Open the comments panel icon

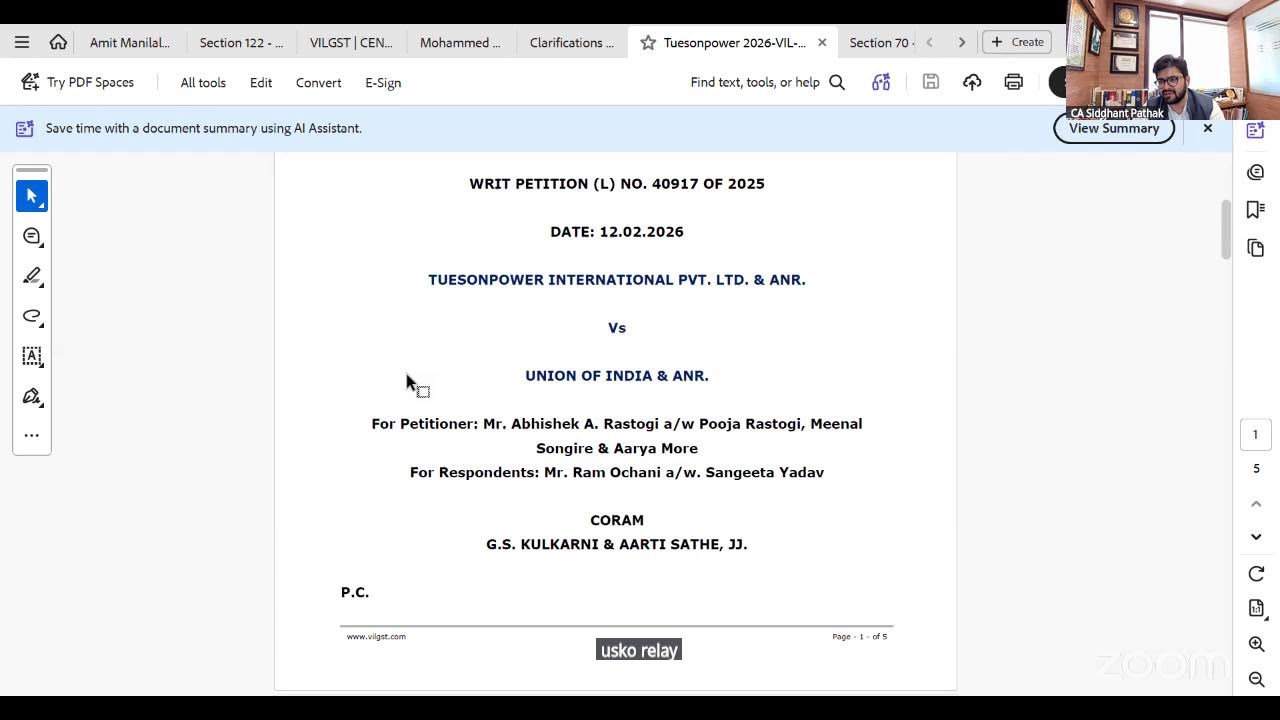(1256, 172)
